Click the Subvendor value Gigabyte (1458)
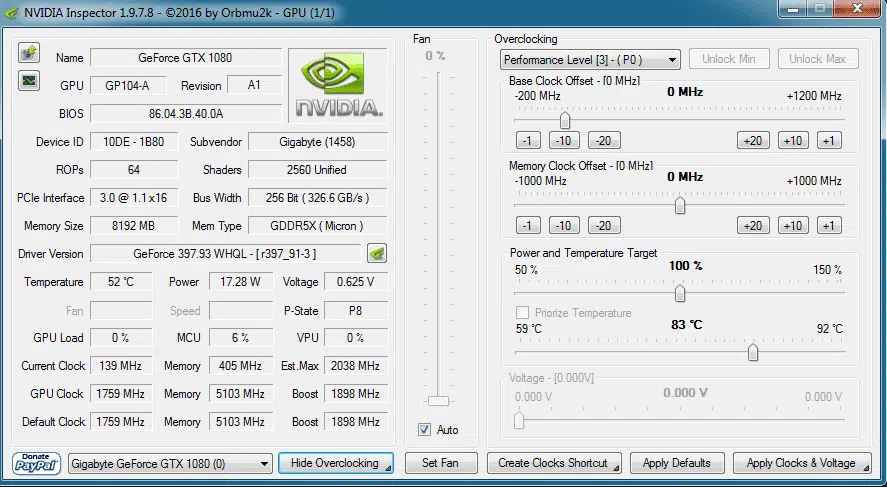The height and width of the screenshot is (487, 887). pos(317,142)
